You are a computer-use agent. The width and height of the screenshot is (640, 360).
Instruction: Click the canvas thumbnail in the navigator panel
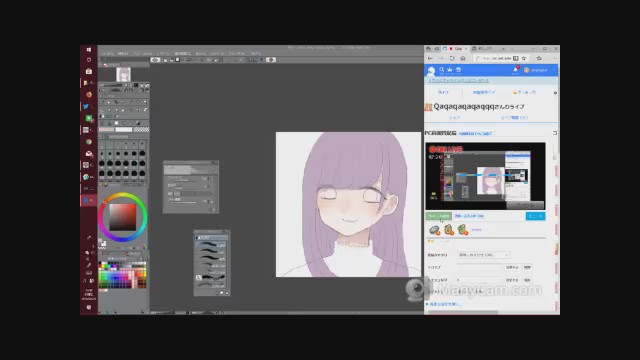pyautogui.click(x=123, y=74)
